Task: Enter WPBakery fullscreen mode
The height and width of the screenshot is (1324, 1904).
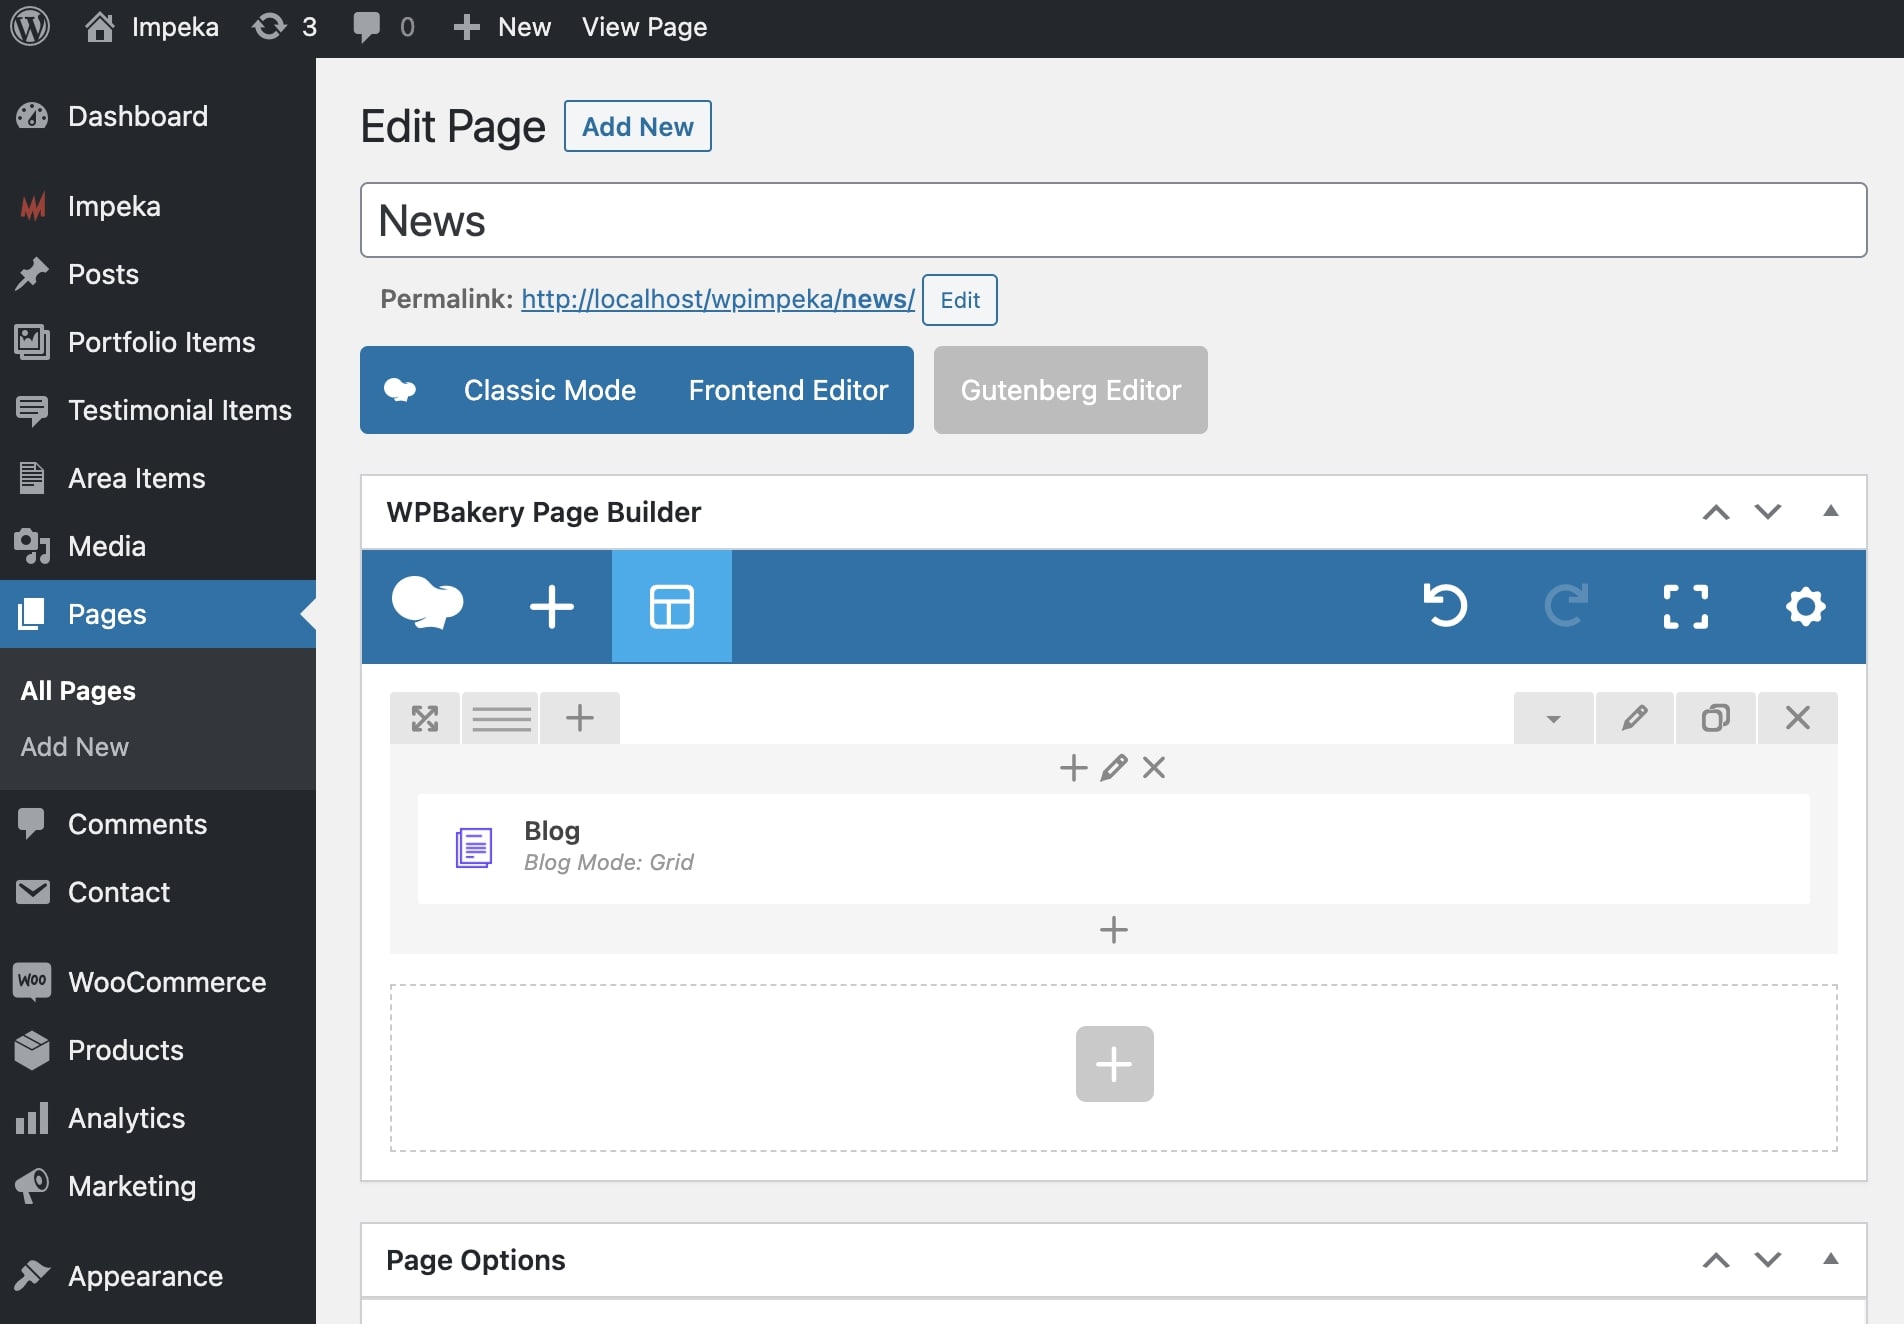Action: coord(1685,606)
